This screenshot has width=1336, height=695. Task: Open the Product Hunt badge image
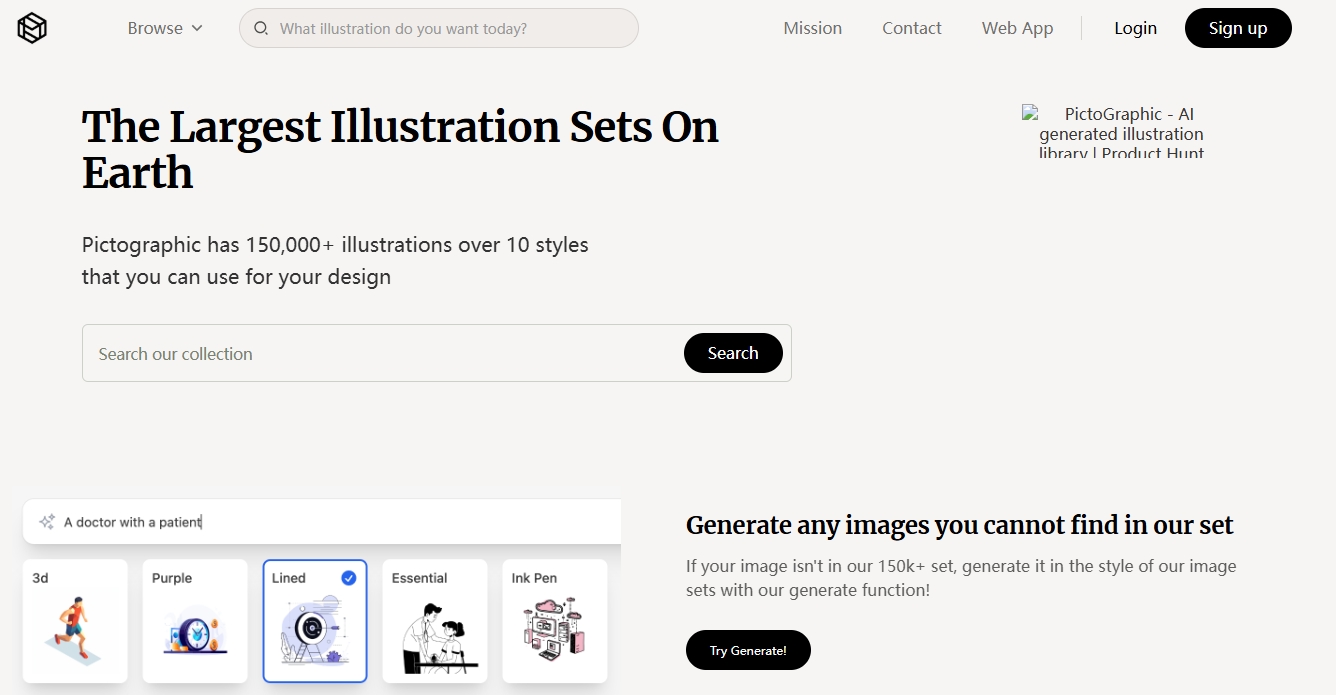(1120, 131)
